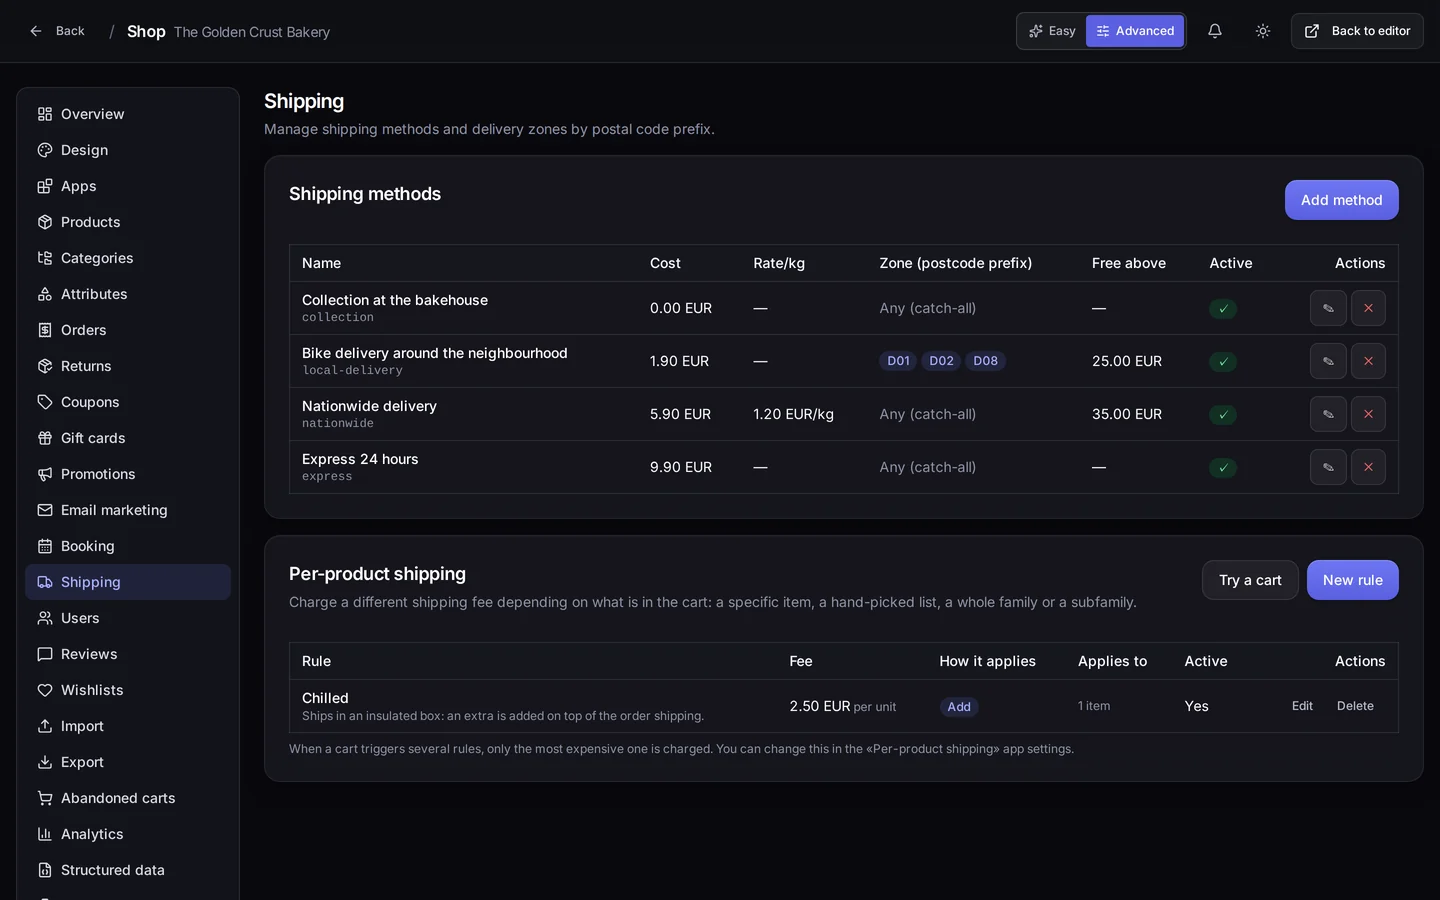Click the Try a cart button
The width and height of the screenshot is (1440, 900).
[1250, 580]
